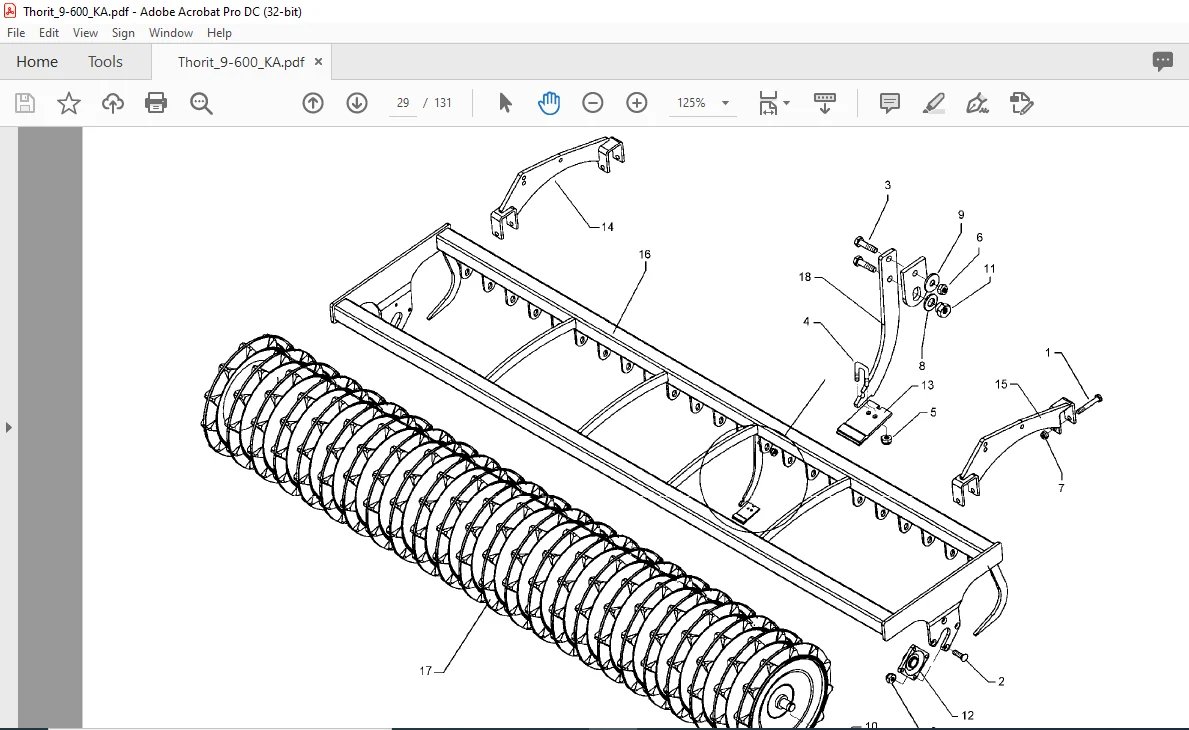Click the stamp or redact tool icon
This screenshot has height=730, width=1189.
(x=1021, y=103)
